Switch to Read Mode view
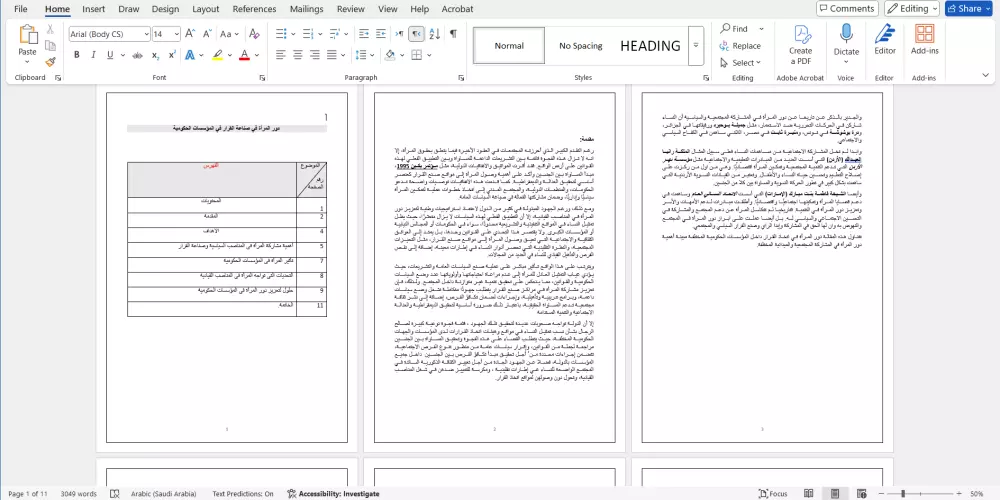This screenshot has width=1000, height=500. click(x=809, y=494)
